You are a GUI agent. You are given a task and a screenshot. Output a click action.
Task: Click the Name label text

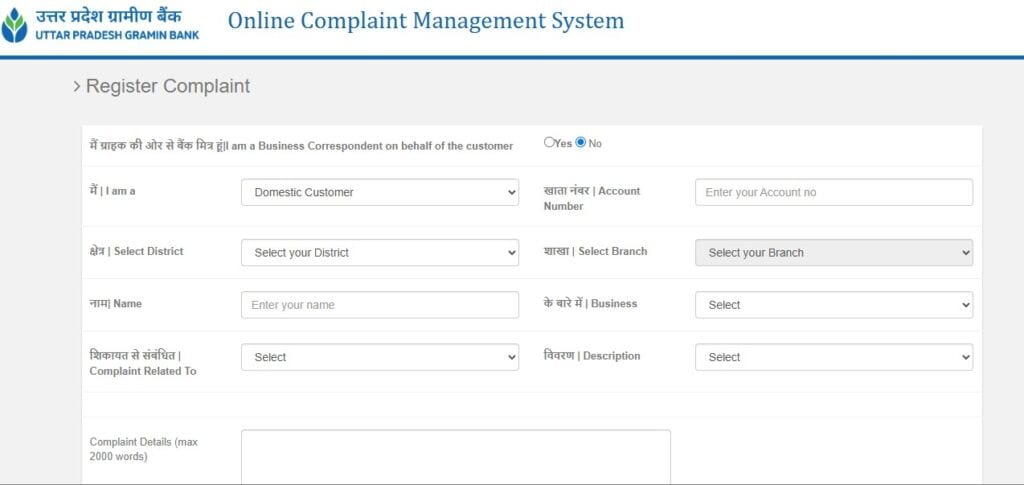tap(116, 304)
